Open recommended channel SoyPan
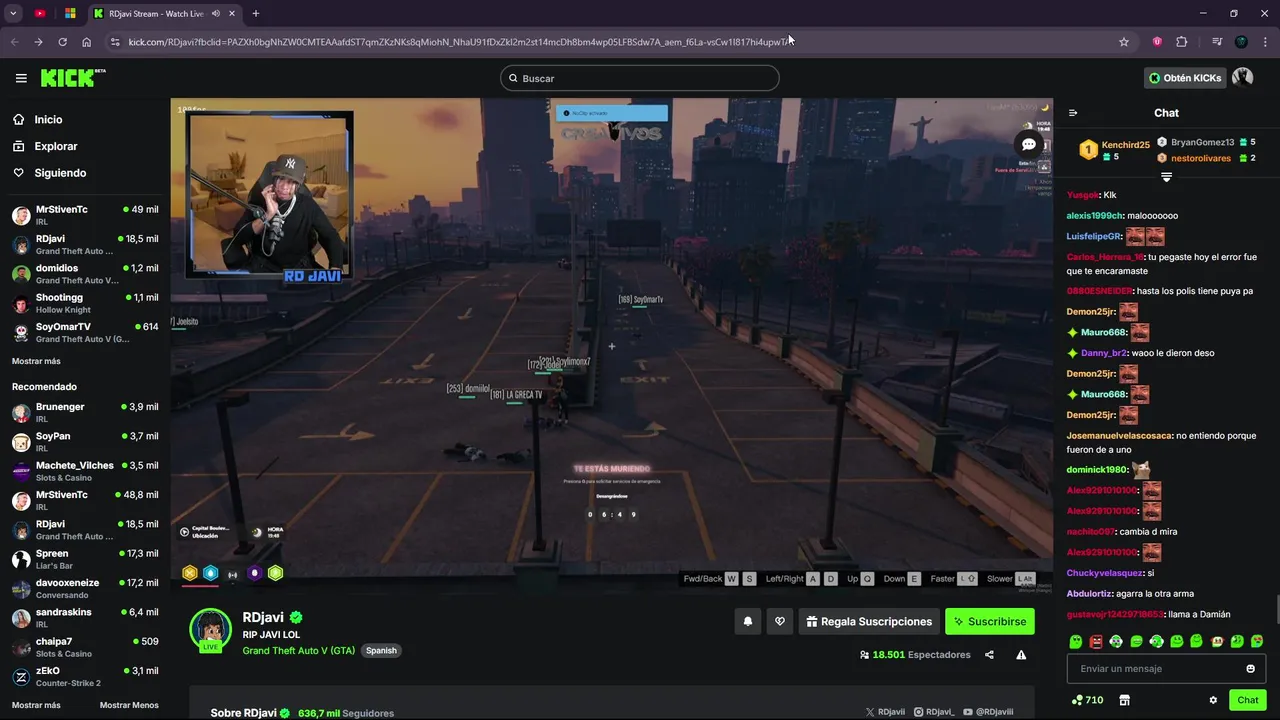Image resolution: width=1280 pixels, height=720 pixels. click(x=85, y=442)
